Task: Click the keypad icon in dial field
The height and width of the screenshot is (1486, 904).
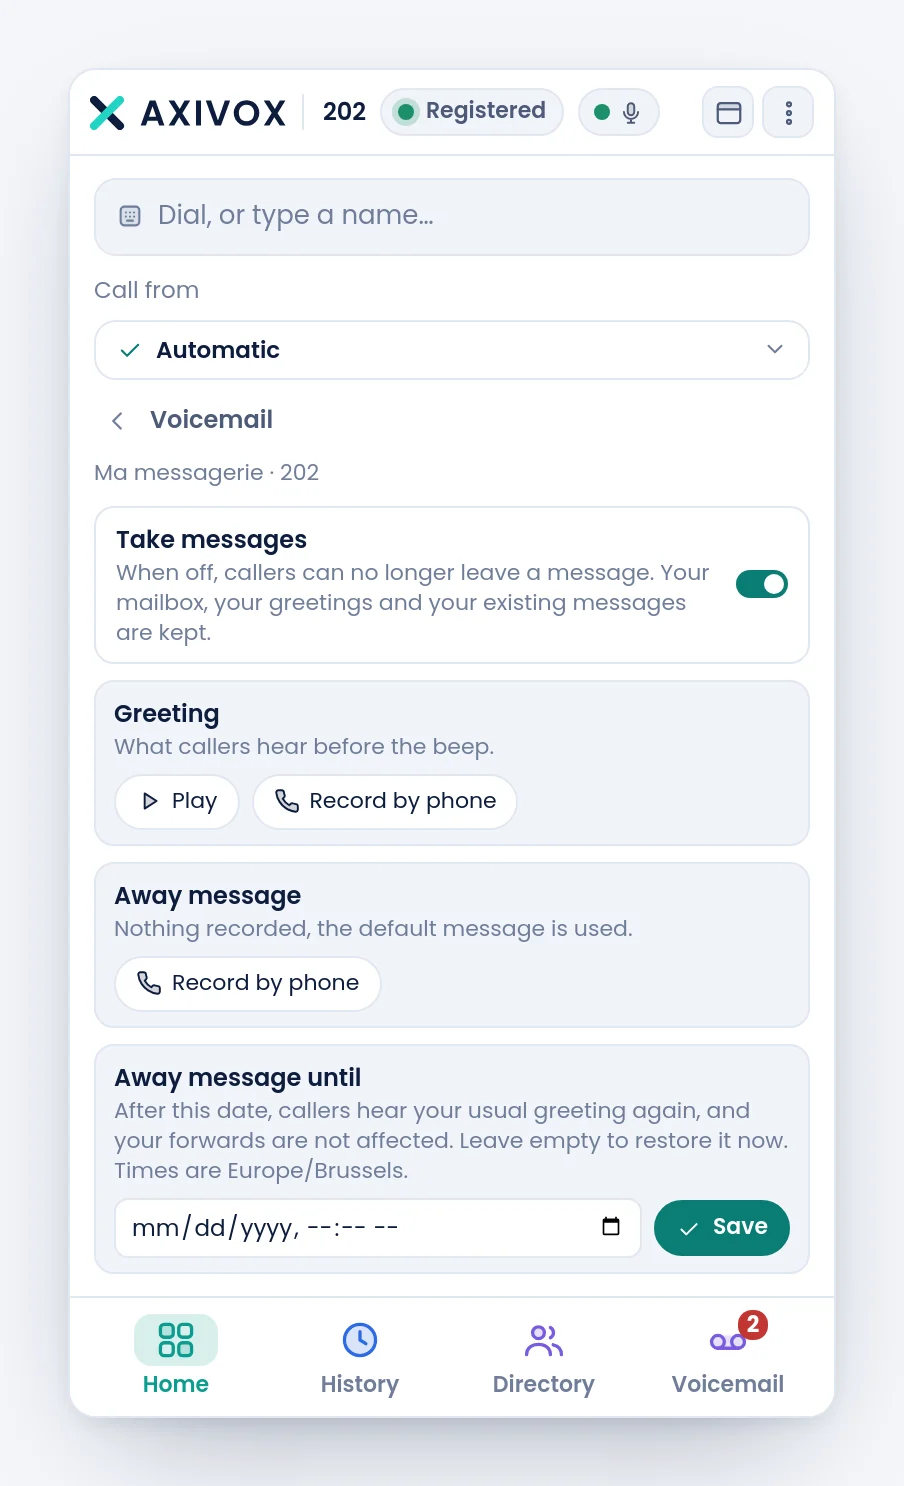Action: (130, 216)
